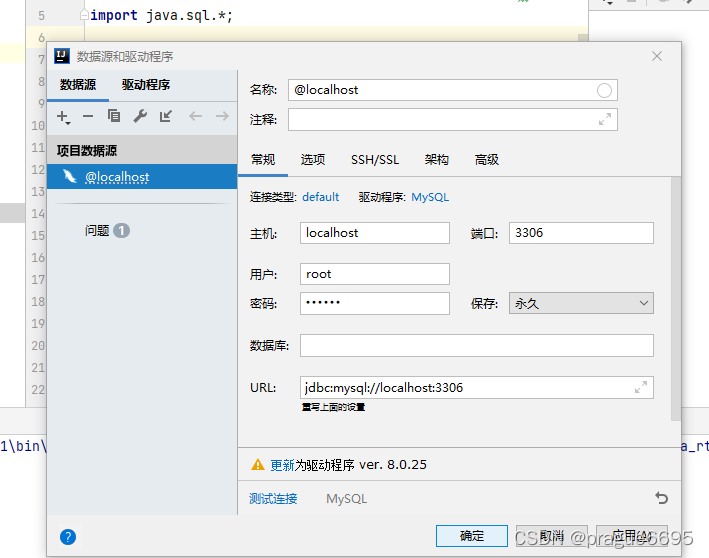Click the 测试连接 link
This screenshot has width=709, height=558.
click(273, 498)
